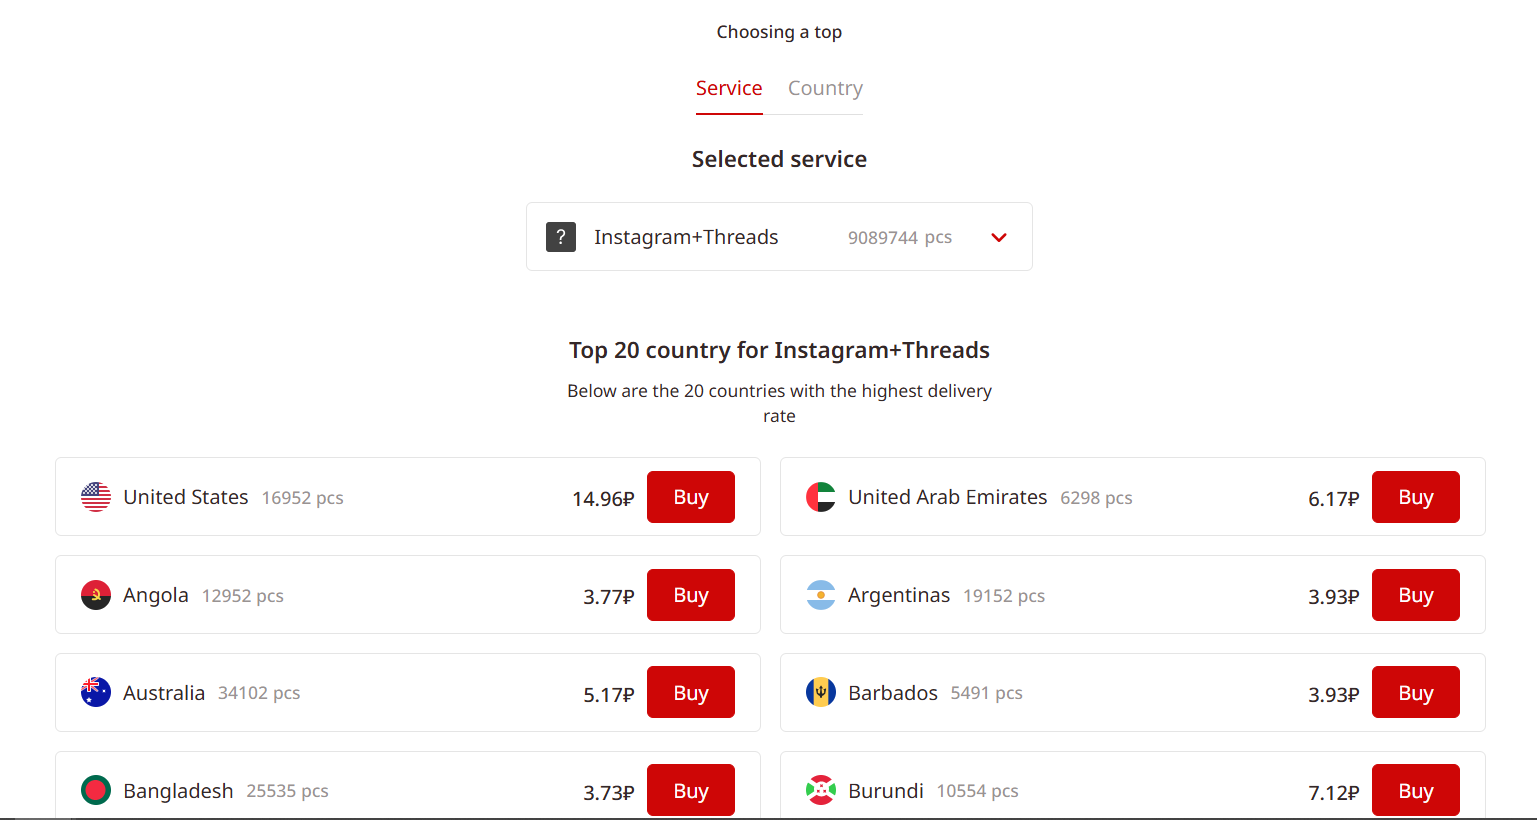Click the United Arab Emirates flag icon
The image size is (1537, 820).
pyautogui.click(x=821, y=497)
